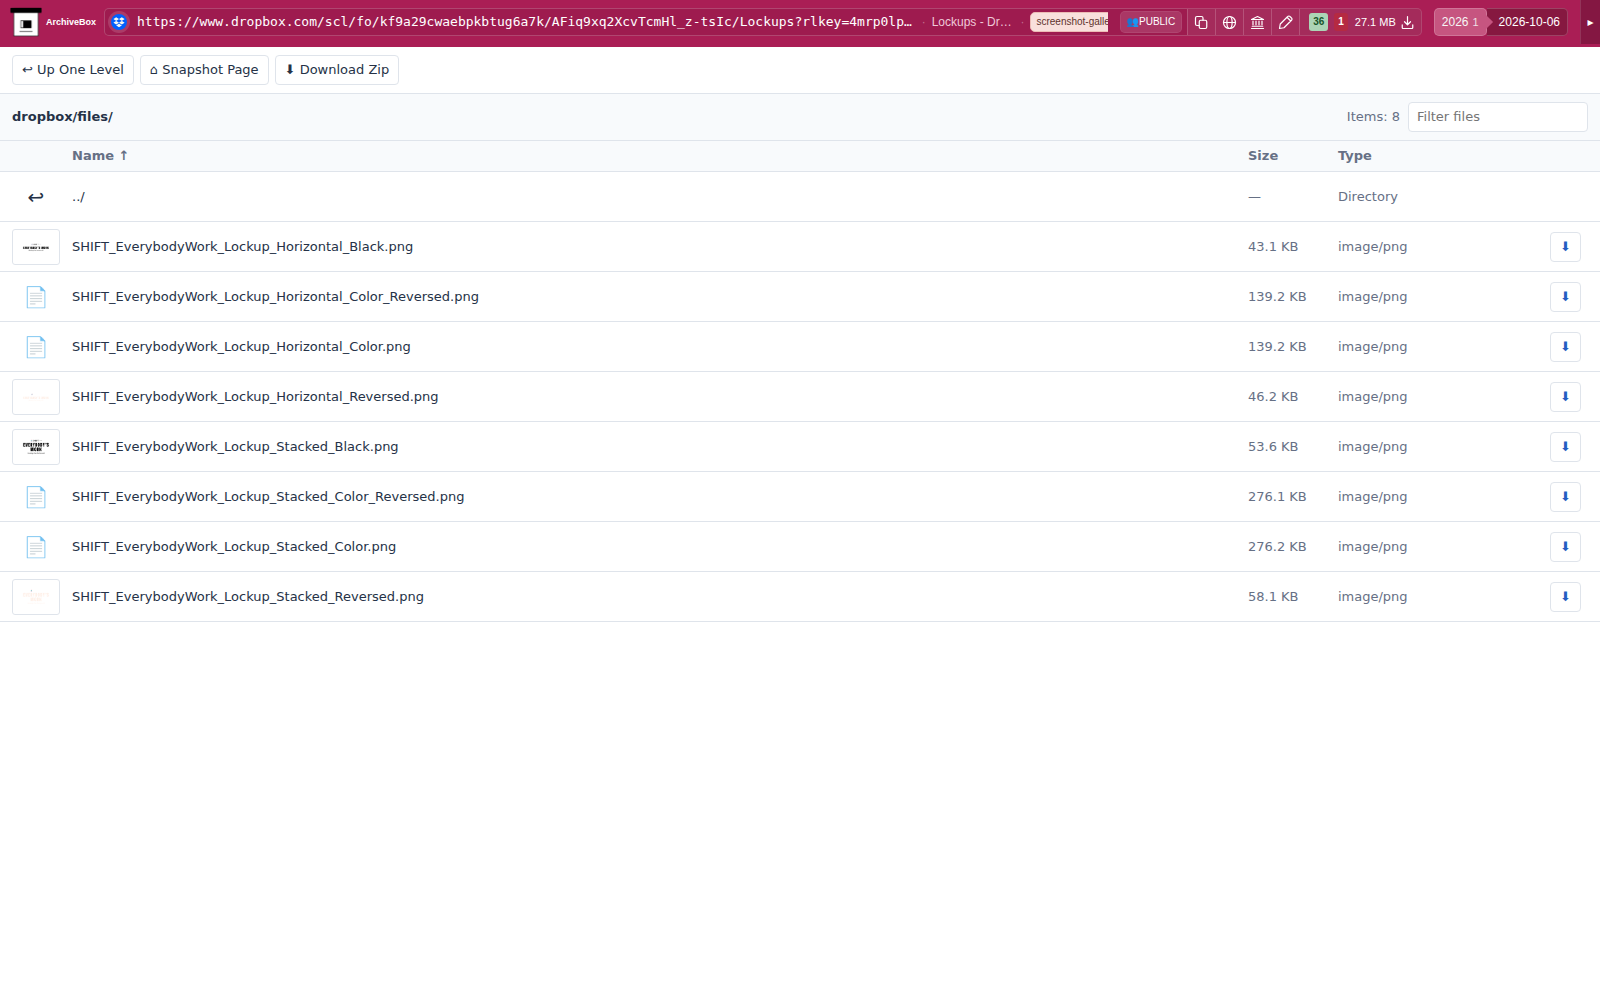Download Lockup_Stacked_Reversed.png via its arrow button

pyautogui.click(x=1565, y=597)
